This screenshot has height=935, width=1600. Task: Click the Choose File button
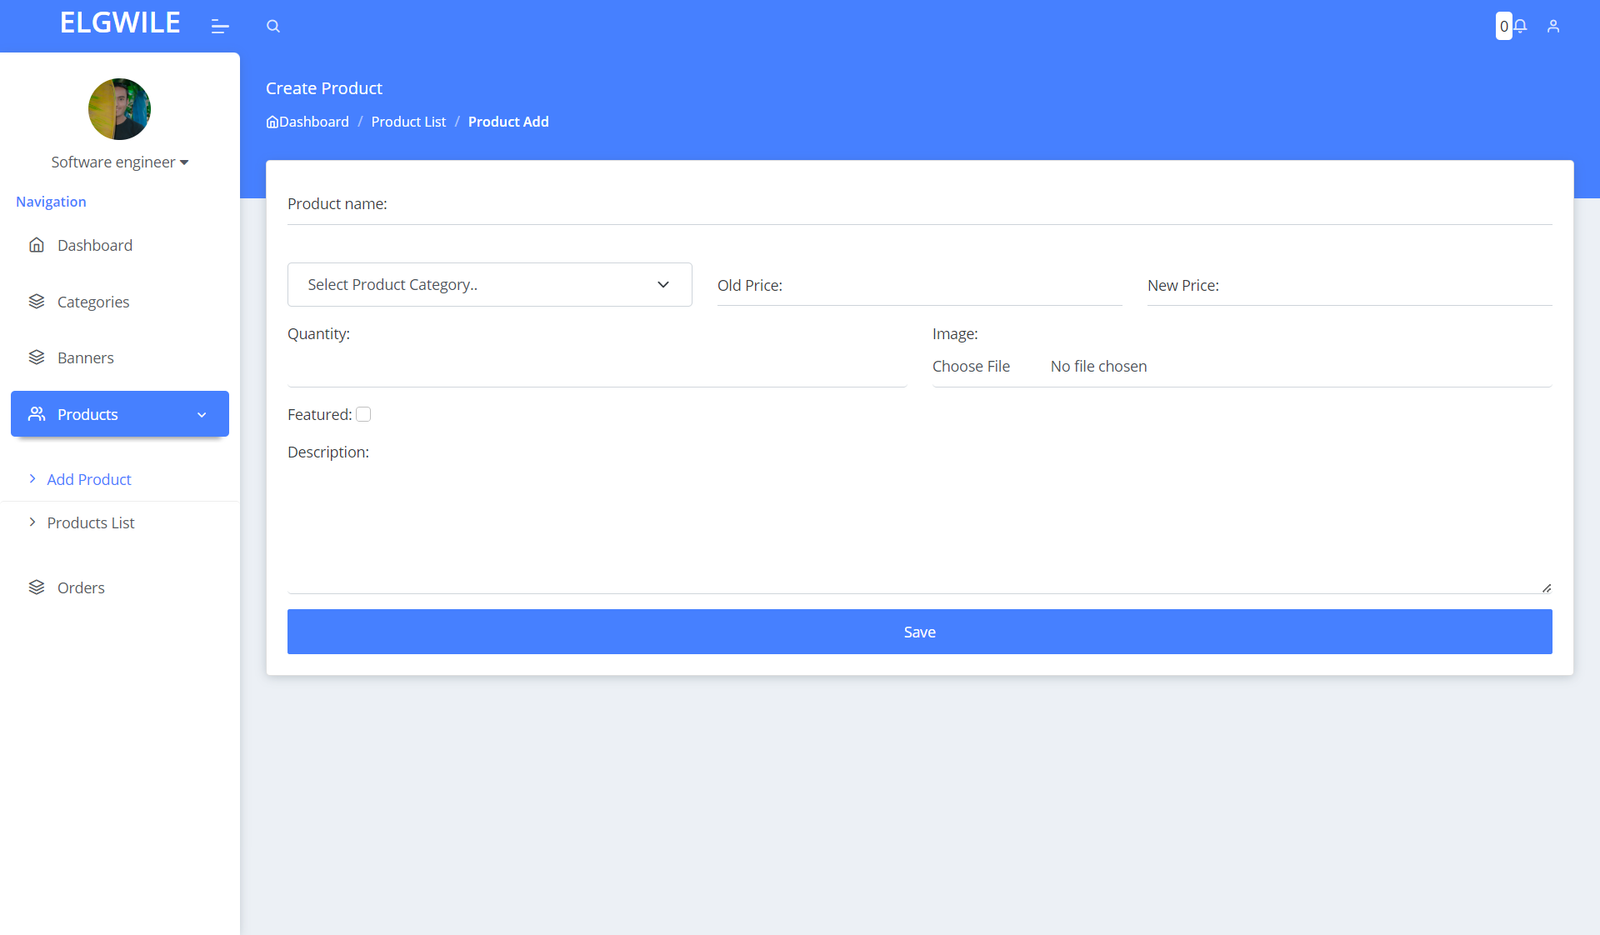pyautogui.click(x=971, y=367)
